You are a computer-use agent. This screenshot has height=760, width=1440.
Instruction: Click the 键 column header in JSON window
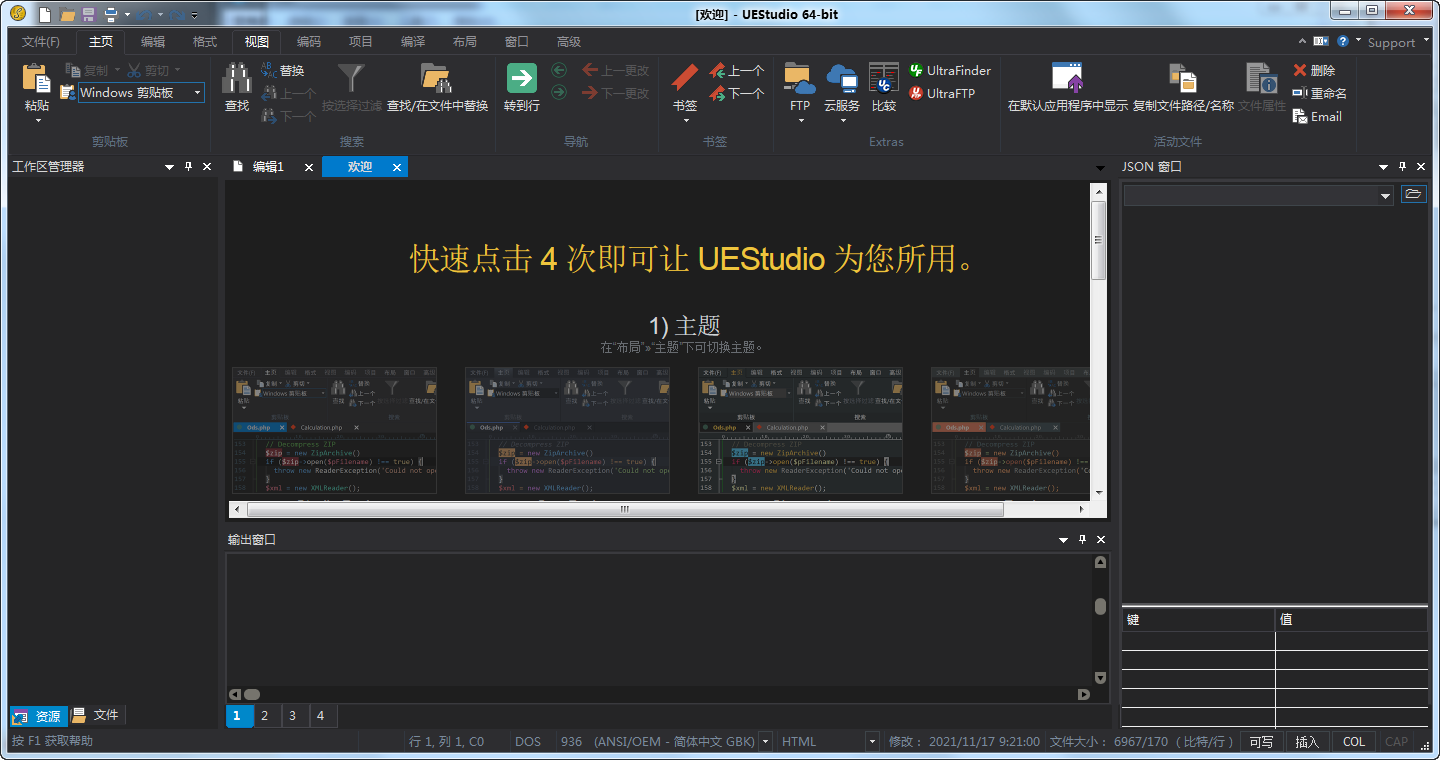(x=1198, y=620)
